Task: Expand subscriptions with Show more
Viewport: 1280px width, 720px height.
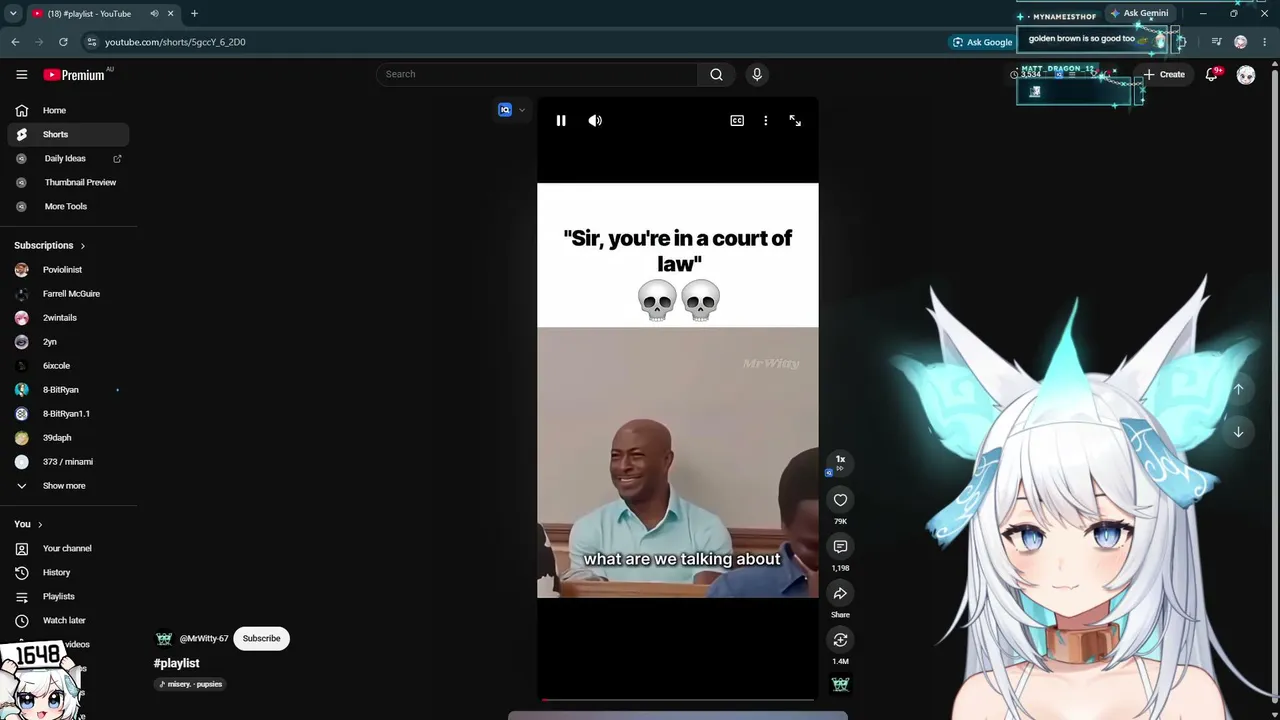Action: pyautogui.click(x=68, y=486)
